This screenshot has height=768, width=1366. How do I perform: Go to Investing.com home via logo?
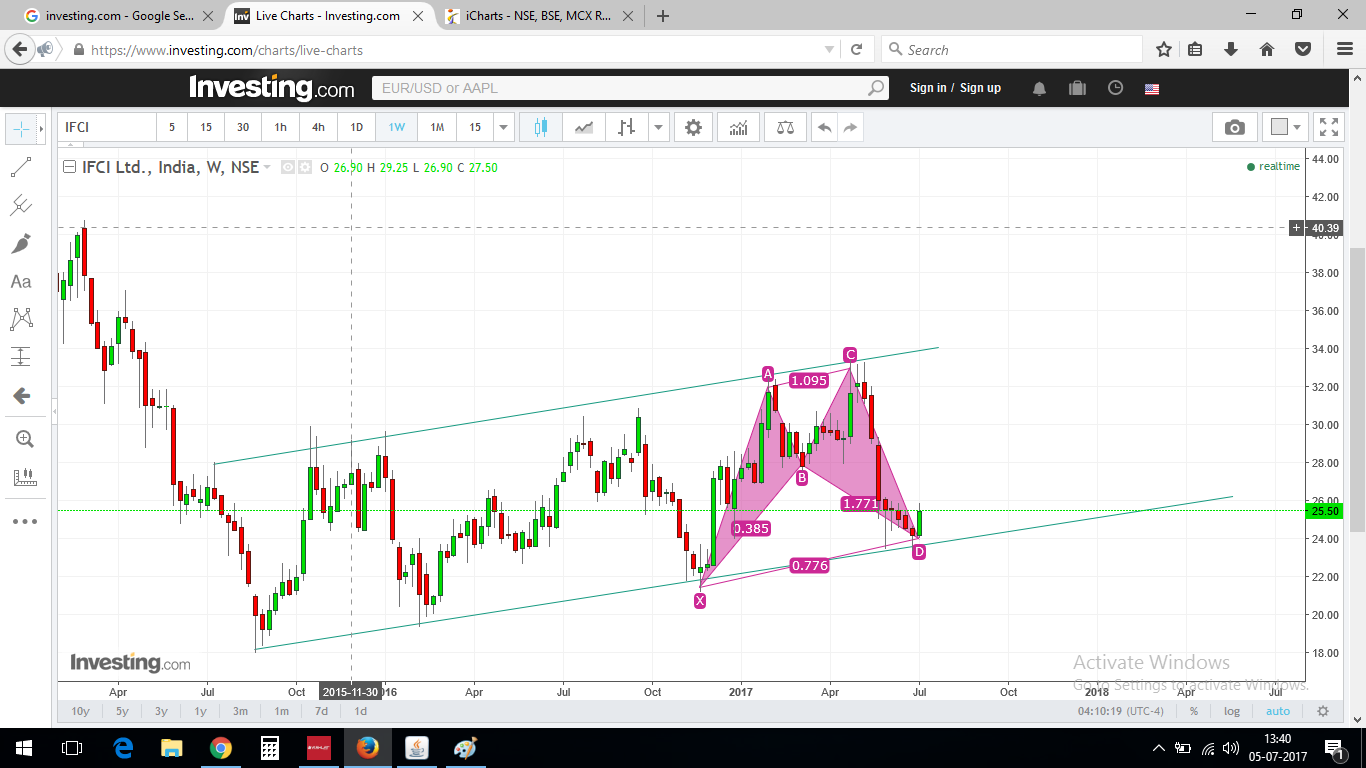point(271,88)
